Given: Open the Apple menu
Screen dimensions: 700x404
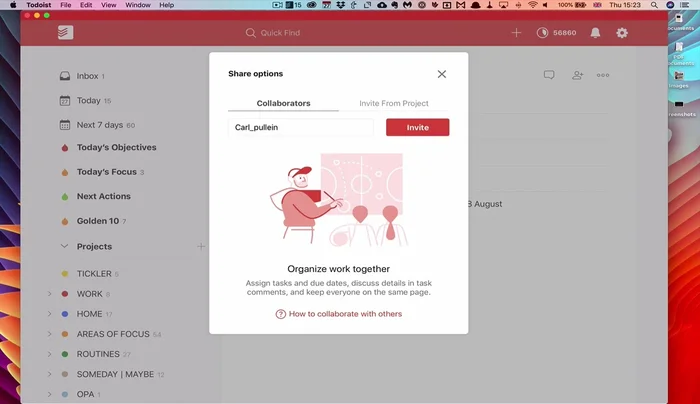Looking at the screenshot, I should 13,5.
